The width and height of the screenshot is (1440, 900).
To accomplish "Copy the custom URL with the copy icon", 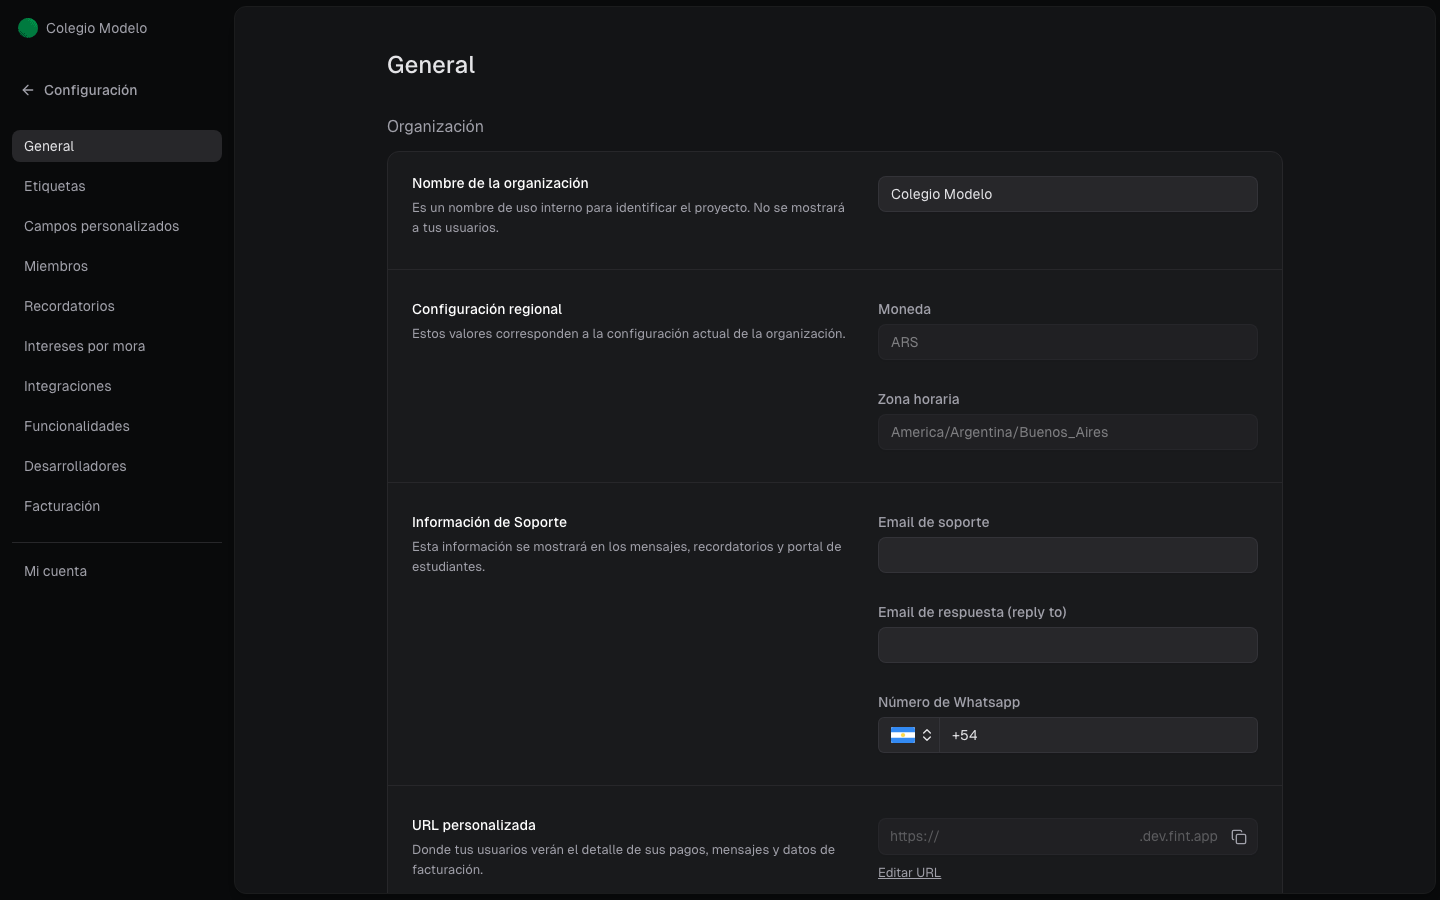I will pyautogui.click(x=1239, y=837).
